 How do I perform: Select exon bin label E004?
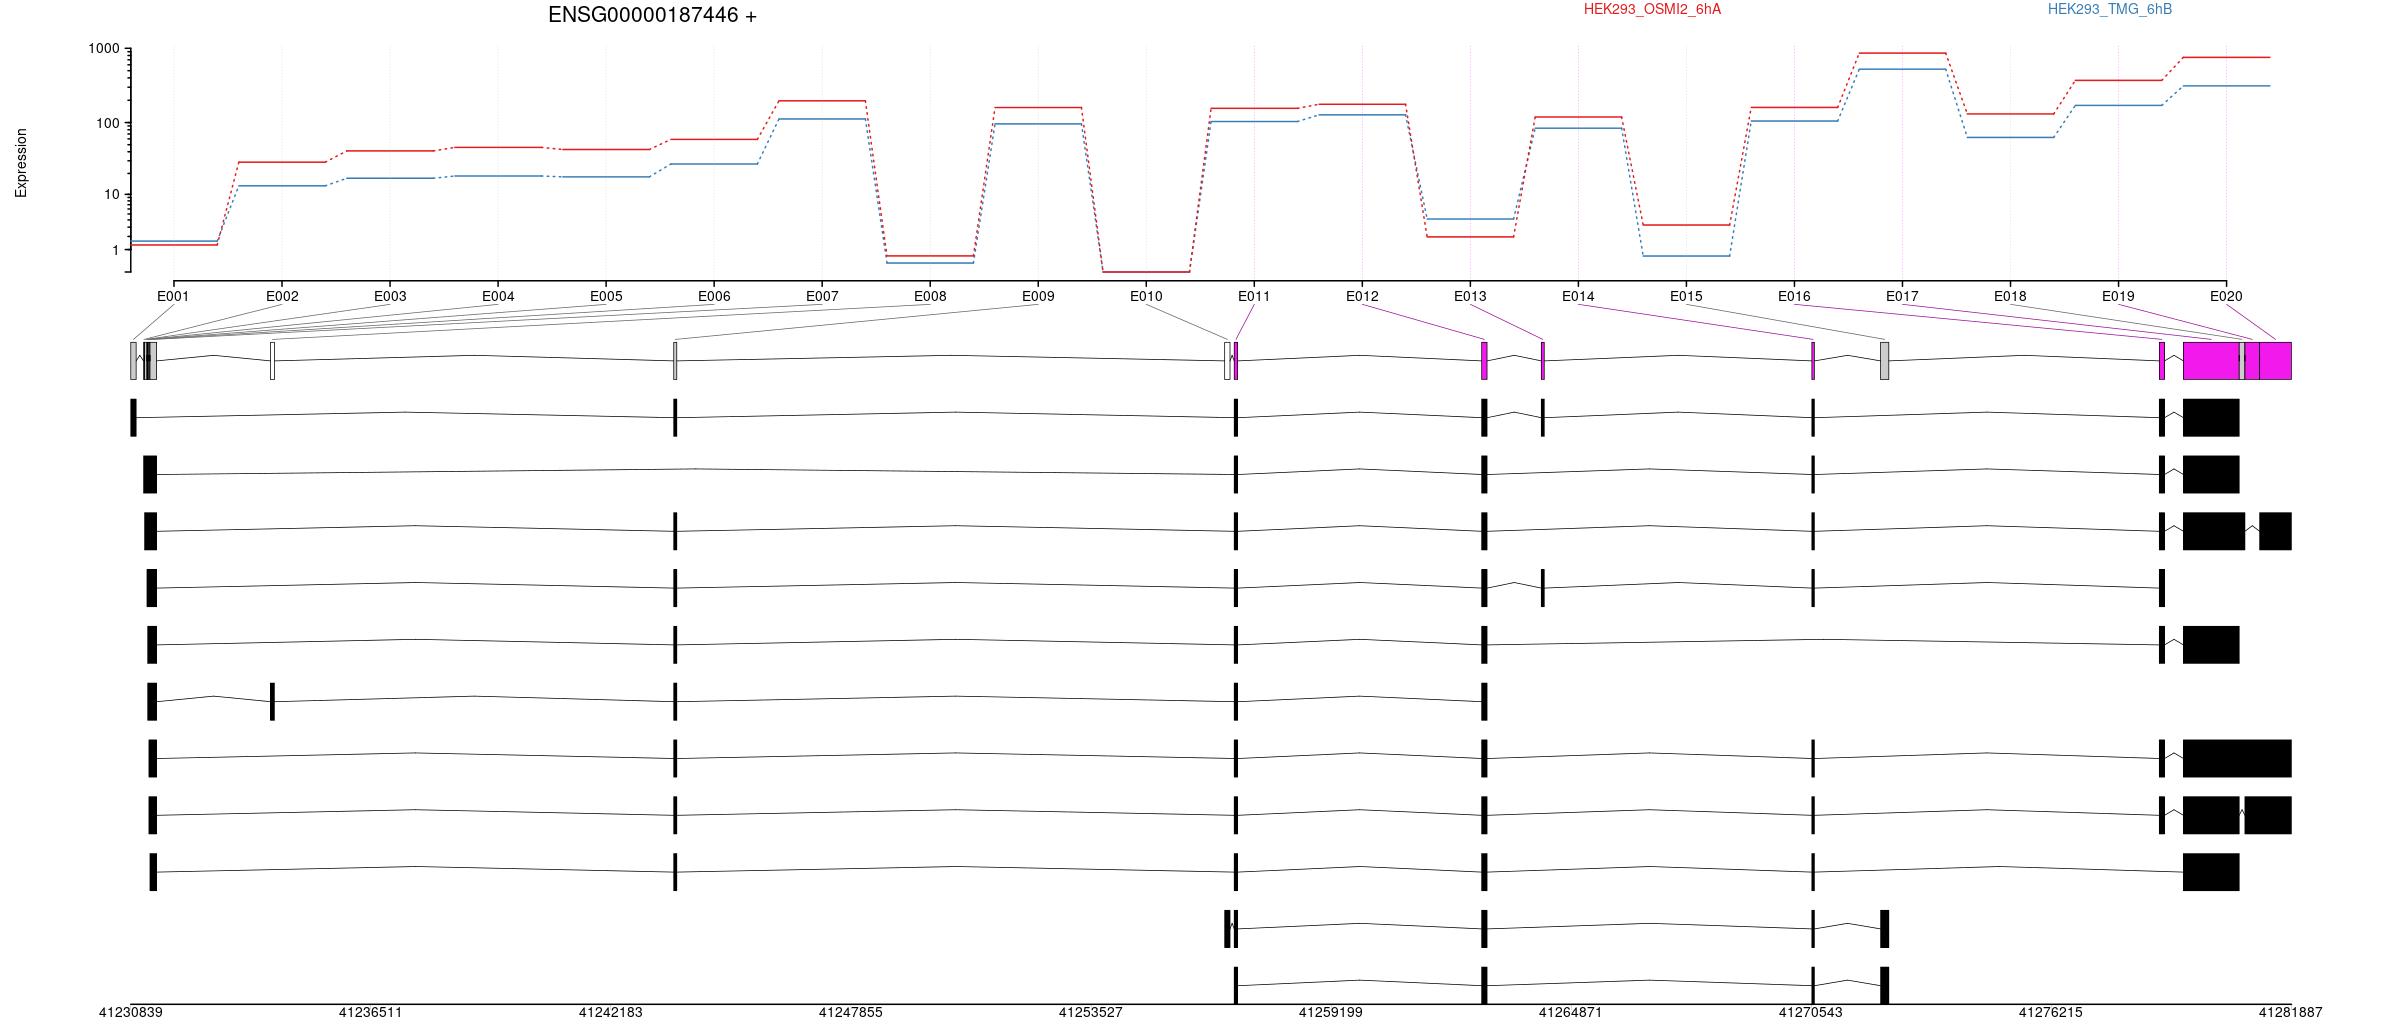click(498, 296)
